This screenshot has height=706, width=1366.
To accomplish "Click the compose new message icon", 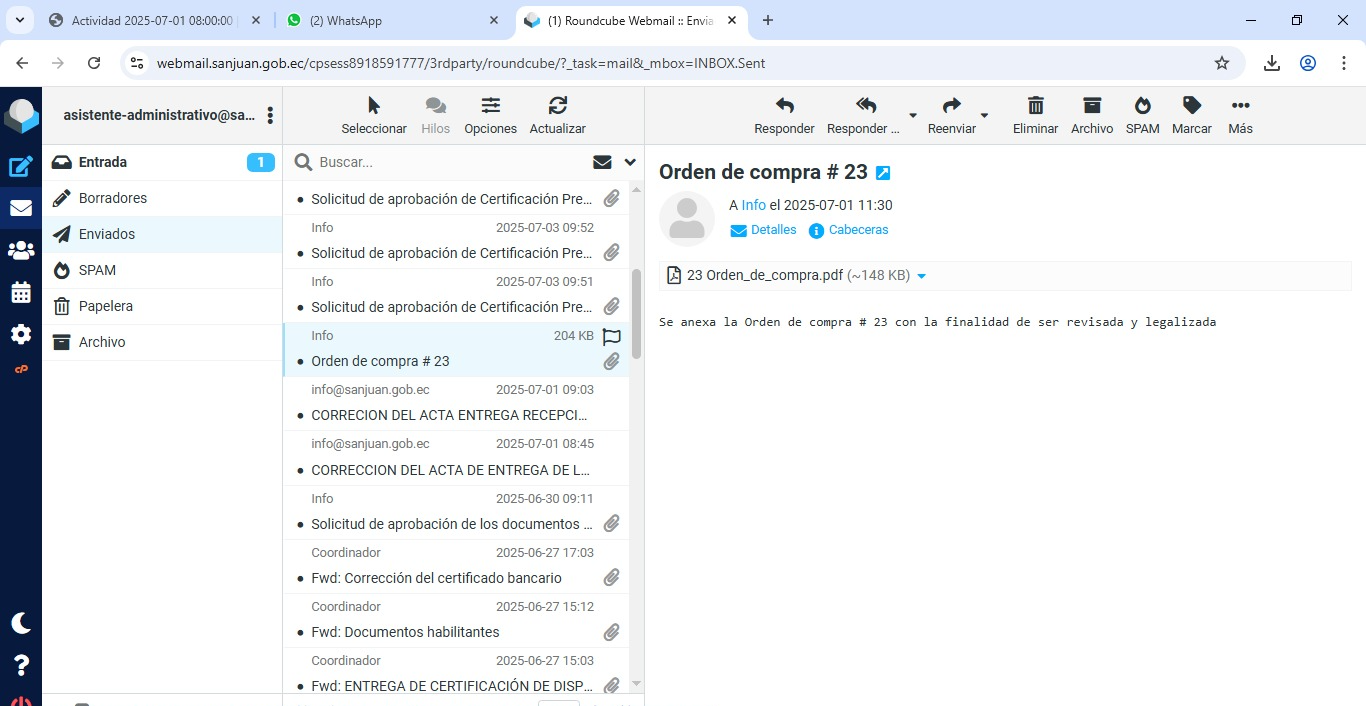I will coord(21,167).
